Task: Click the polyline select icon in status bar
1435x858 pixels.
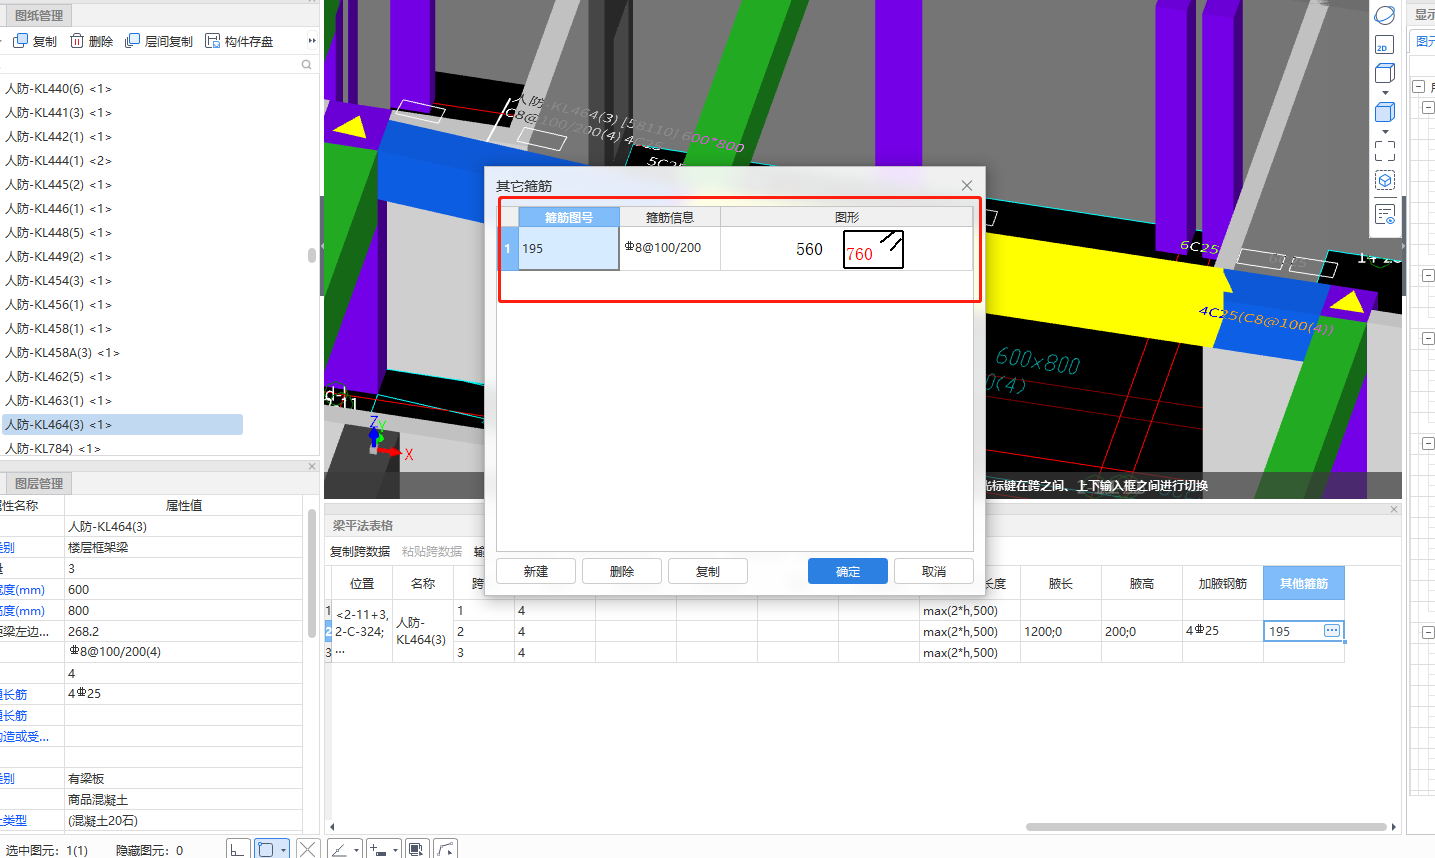Action: tap(446, 849)
